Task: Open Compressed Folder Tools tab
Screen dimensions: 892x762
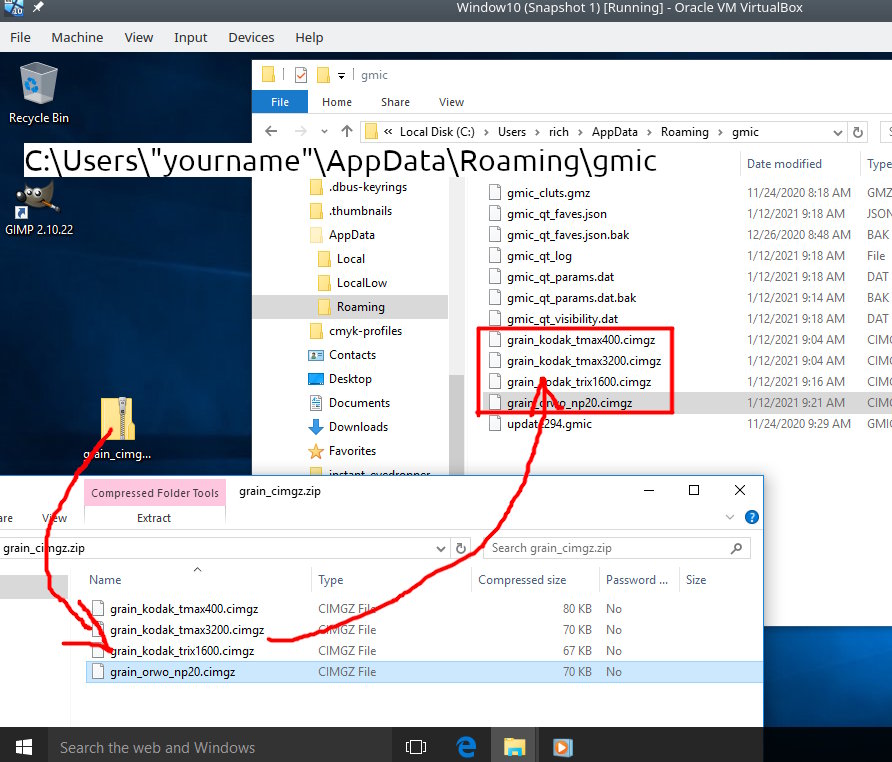Action: tap(155, 493)
